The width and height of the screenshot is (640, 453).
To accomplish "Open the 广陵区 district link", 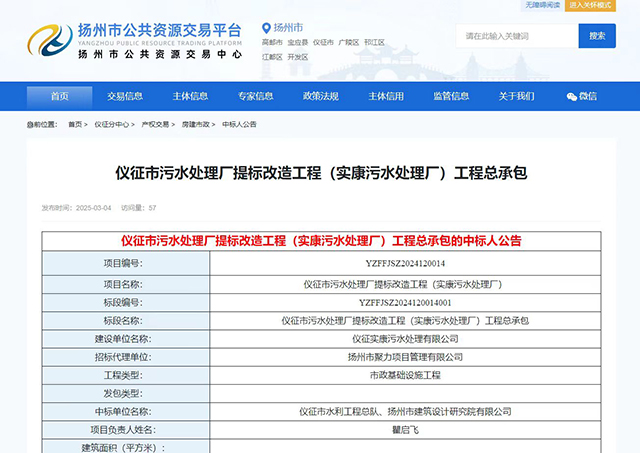I will click(x=349, y=42).
